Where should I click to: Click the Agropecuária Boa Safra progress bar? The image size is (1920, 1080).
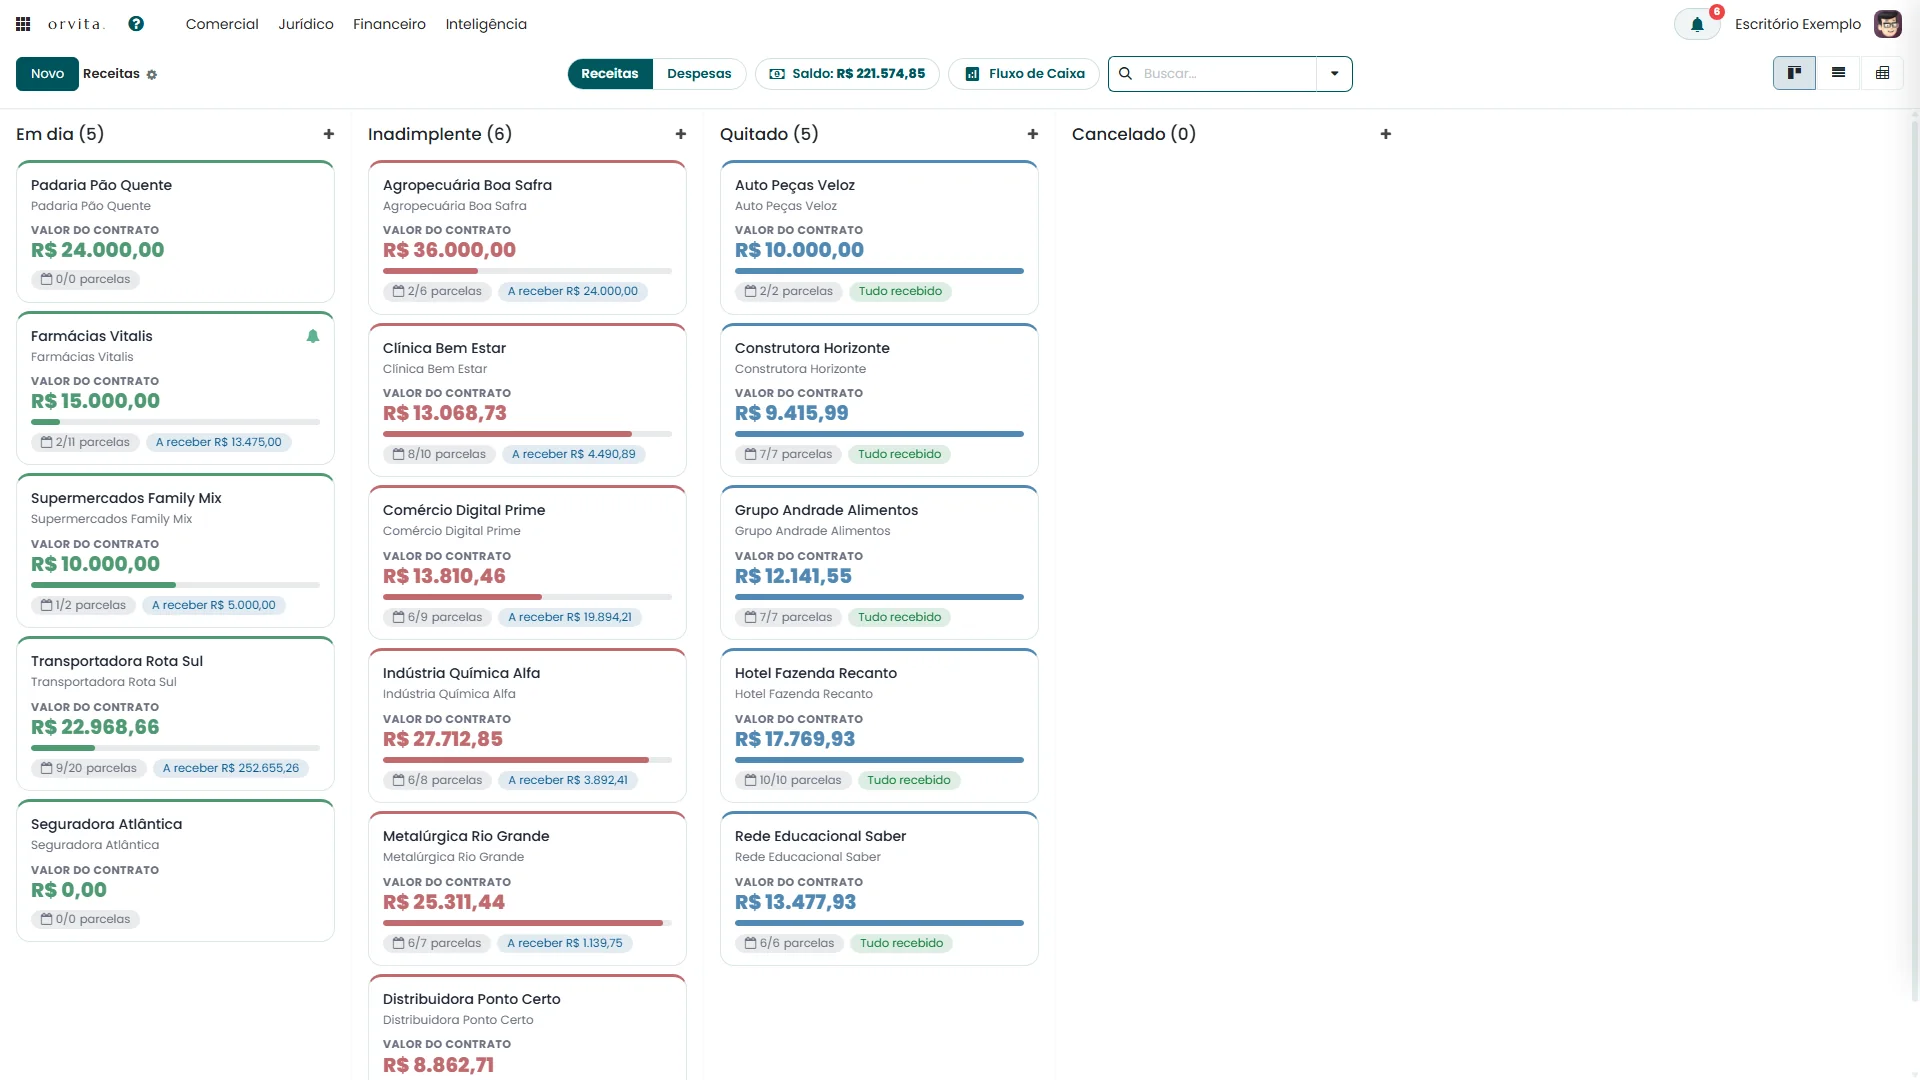click(527, 271)
